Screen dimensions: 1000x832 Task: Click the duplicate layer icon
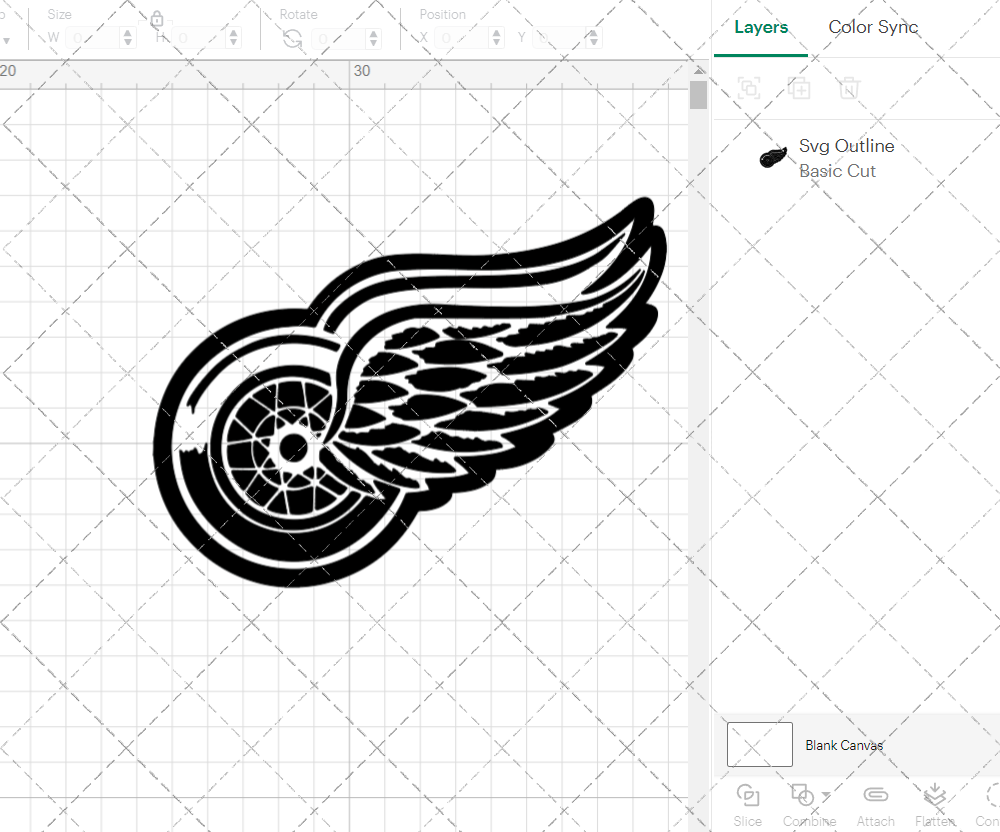(799, 88)
